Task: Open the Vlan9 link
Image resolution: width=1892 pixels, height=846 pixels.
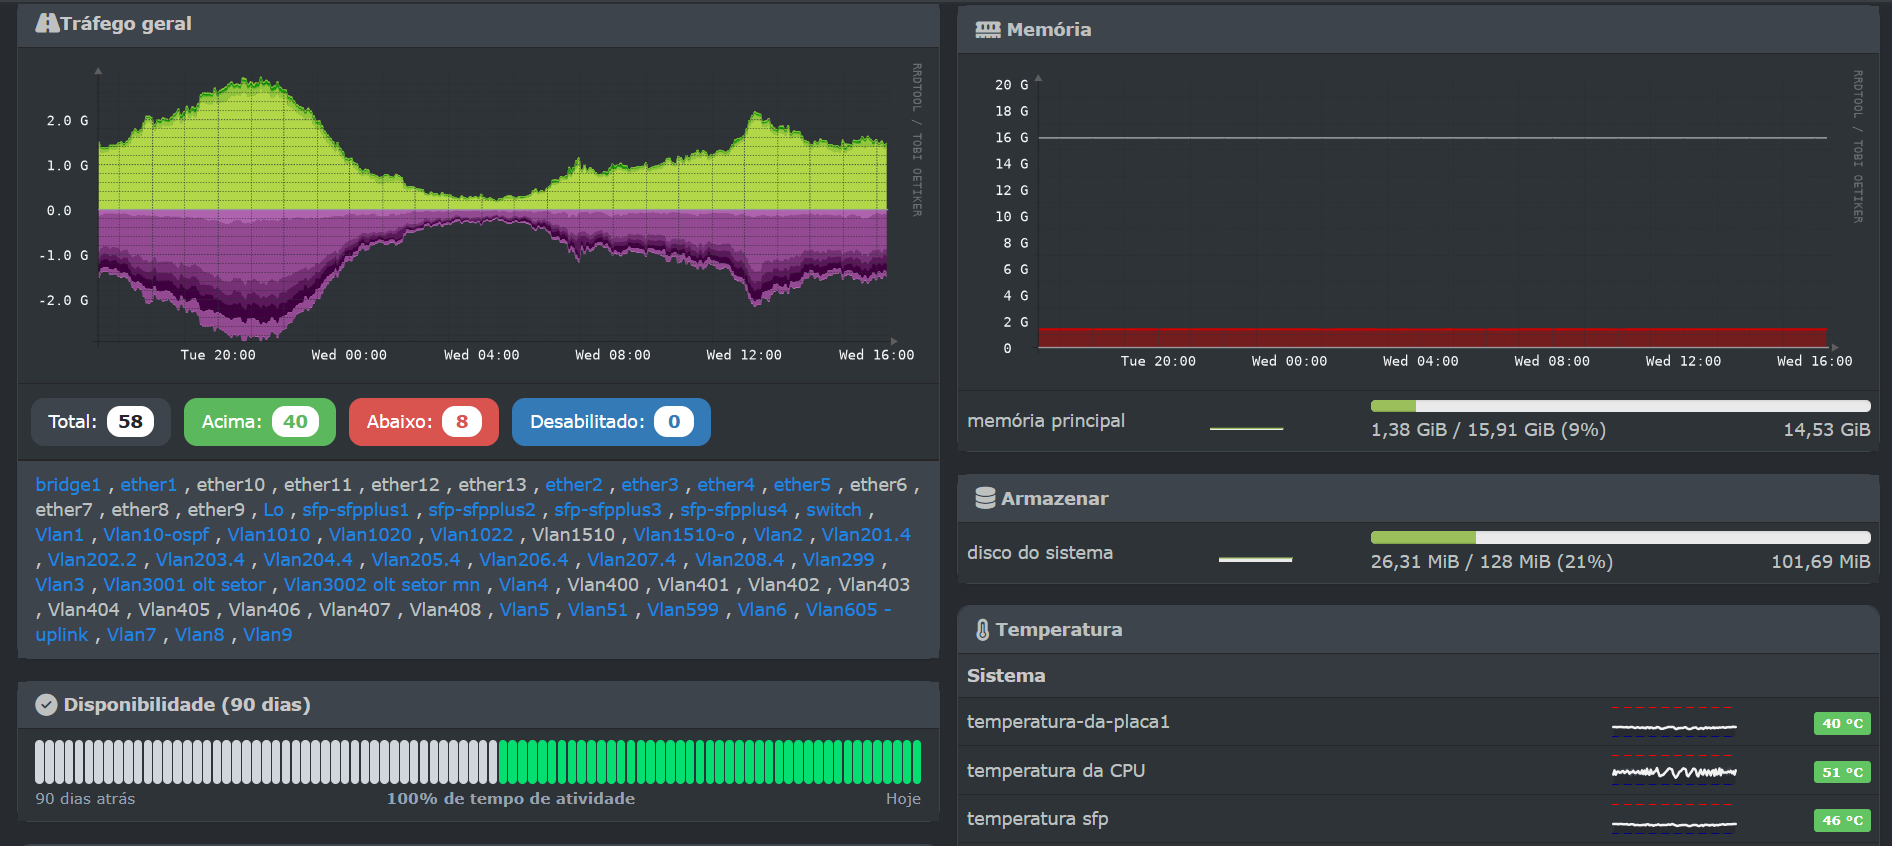Action: (x=268, y=635)
